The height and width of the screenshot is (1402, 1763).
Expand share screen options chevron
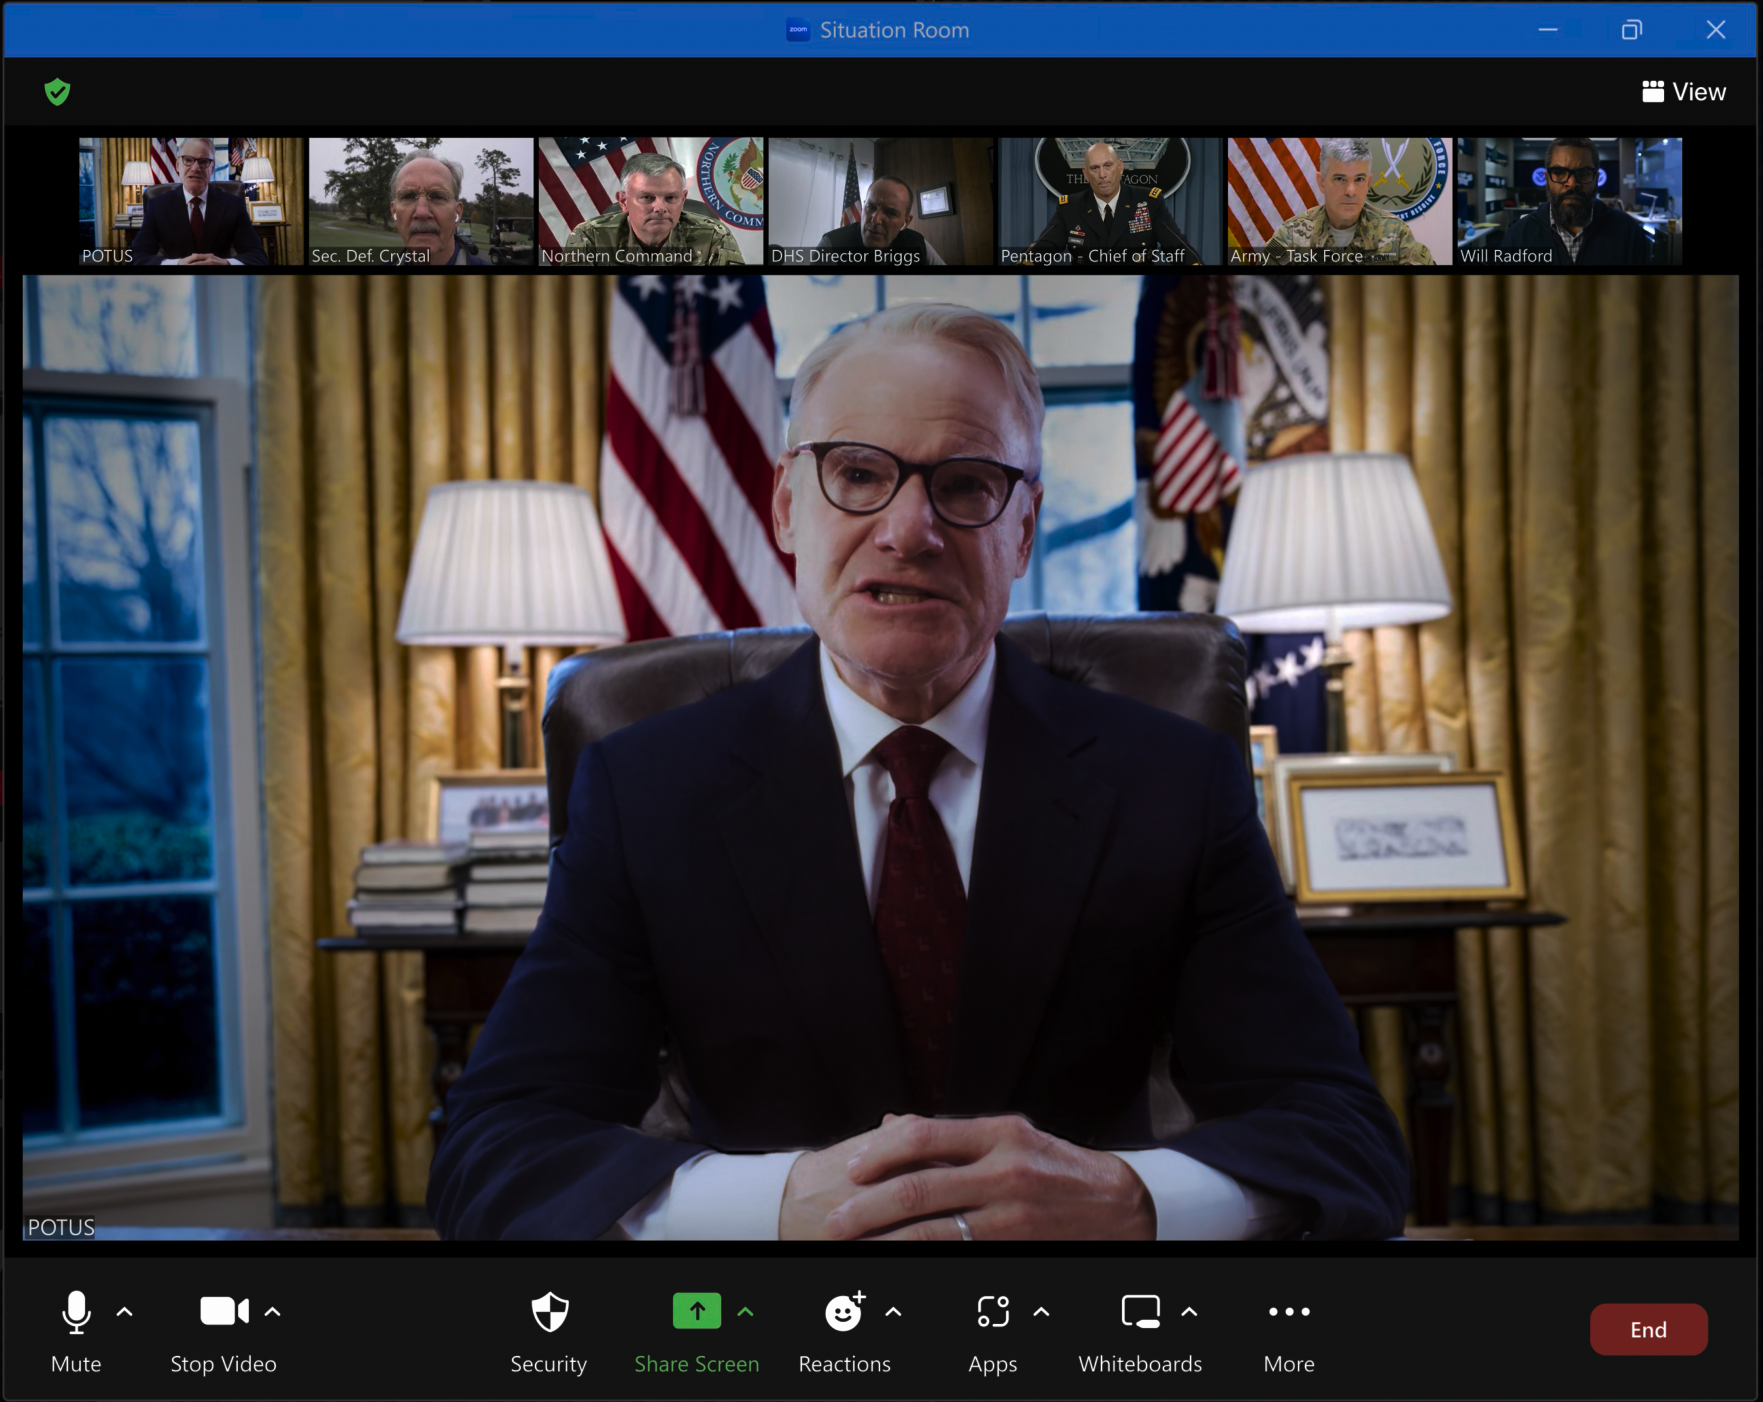pyautogui.click(x=746, y=1312)
